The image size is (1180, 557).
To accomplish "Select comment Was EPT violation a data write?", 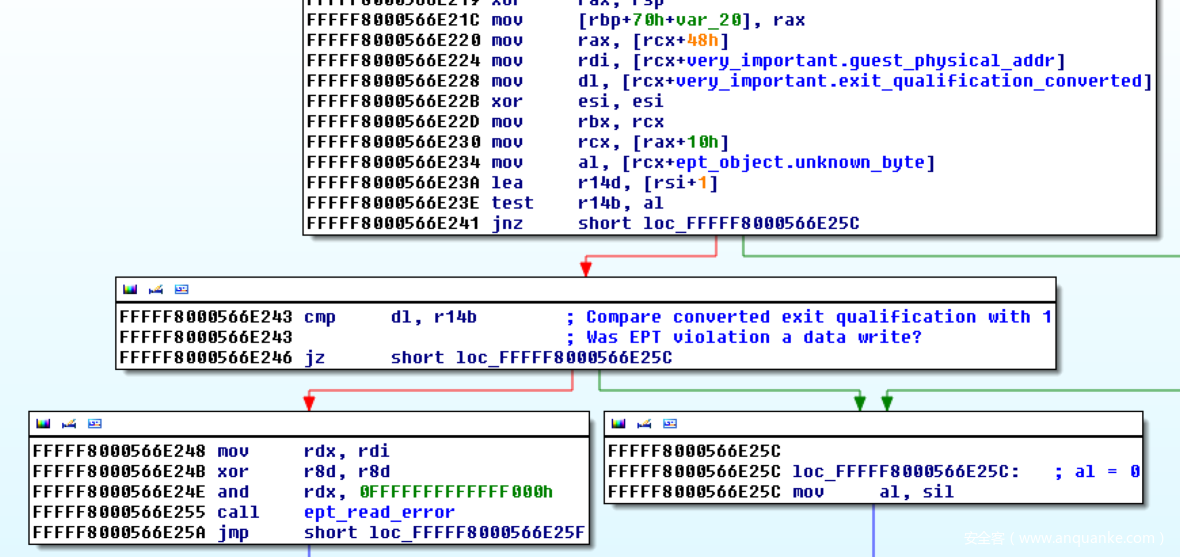I will coord(753,337).
